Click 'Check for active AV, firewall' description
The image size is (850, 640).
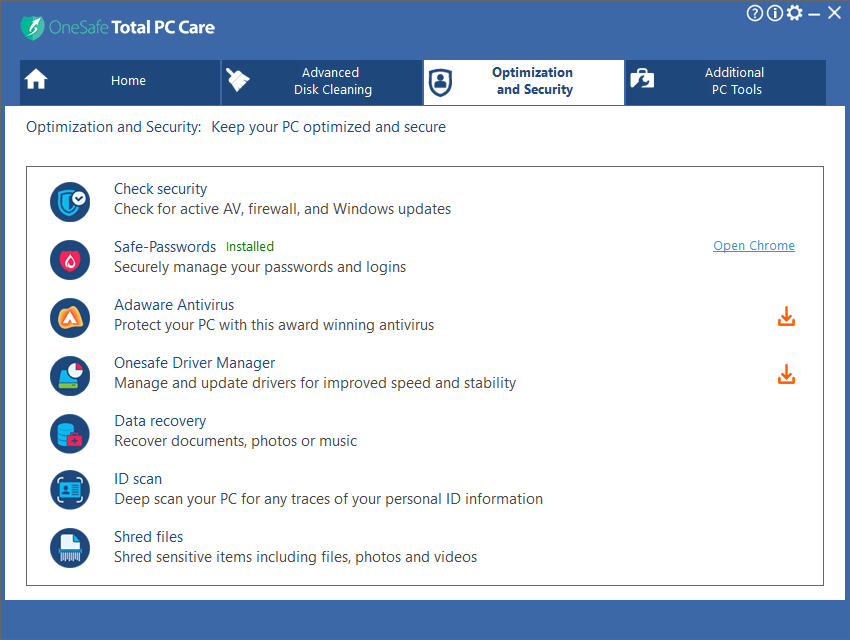point(282,209)
